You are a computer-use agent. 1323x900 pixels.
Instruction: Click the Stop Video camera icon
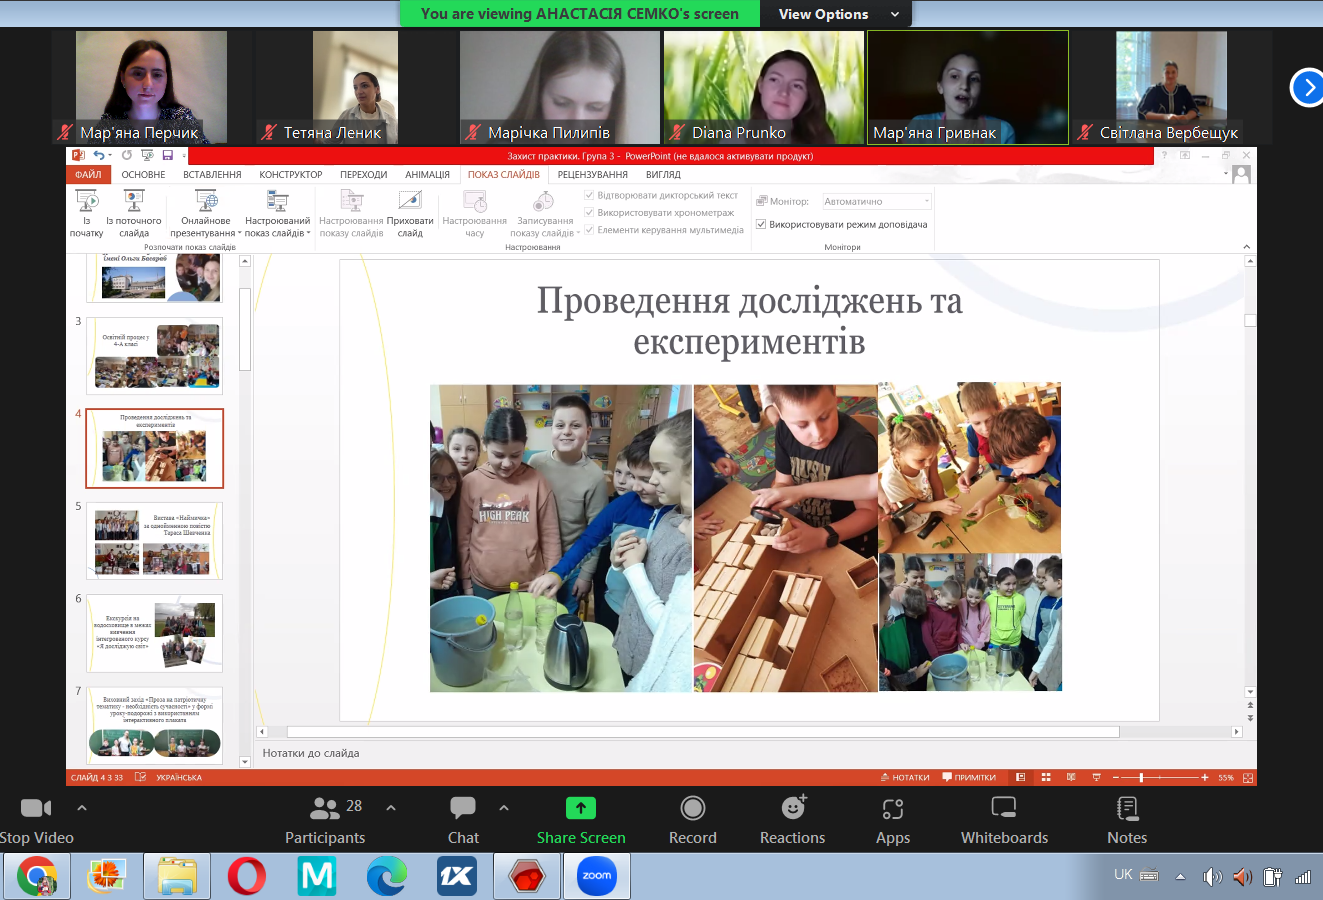(x=36, y=808)
